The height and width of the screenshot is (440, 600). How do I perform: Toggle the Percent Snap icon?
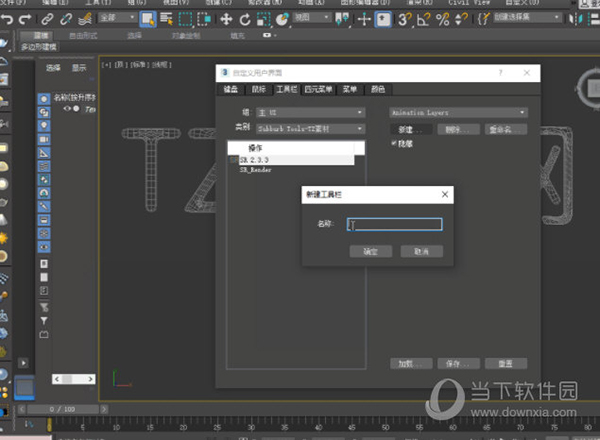[x=443, y=19]
